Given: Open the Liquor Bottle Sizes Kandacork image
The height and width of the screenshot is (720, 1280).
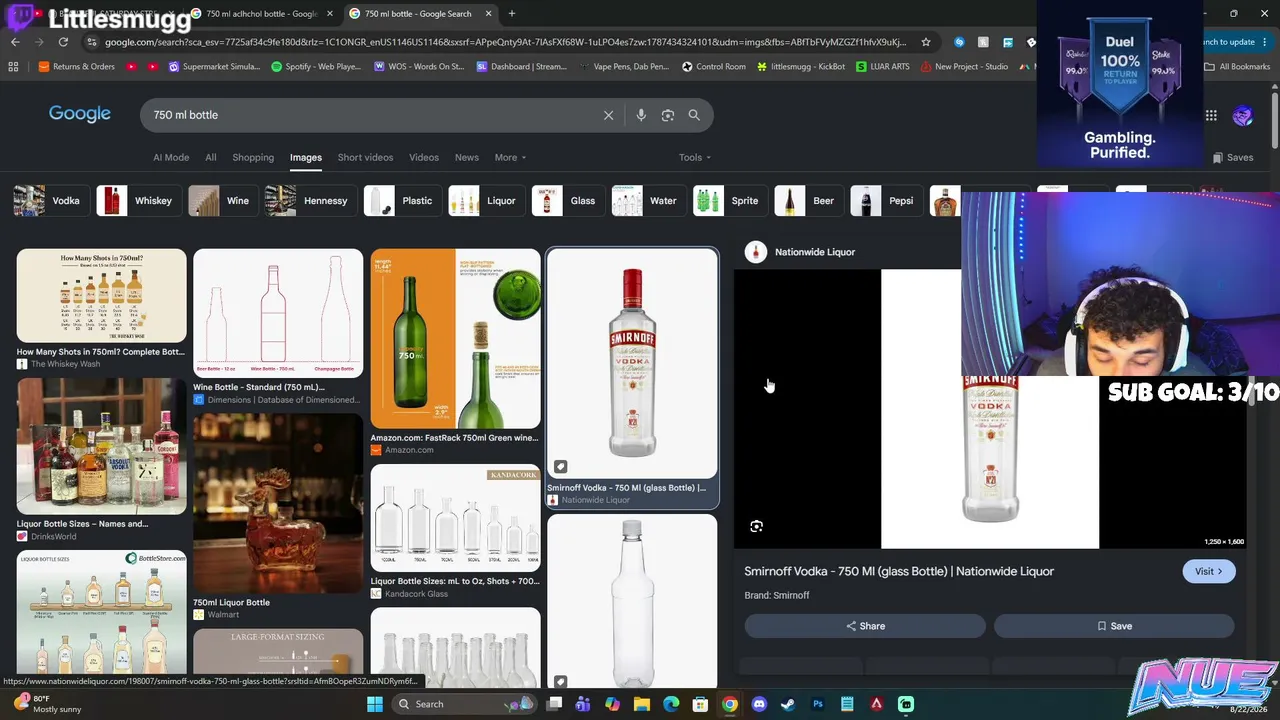Looking at the screenshot, I should click(x=455, y=518).
